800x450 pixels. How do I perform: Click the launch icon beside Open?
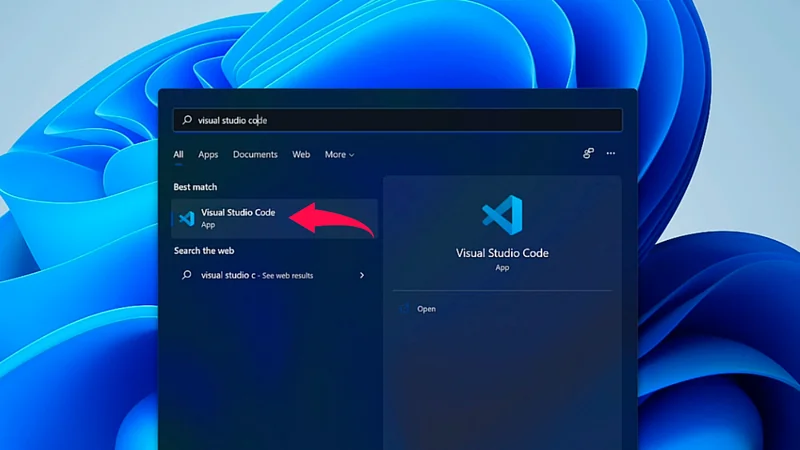[x=405, y=309]
